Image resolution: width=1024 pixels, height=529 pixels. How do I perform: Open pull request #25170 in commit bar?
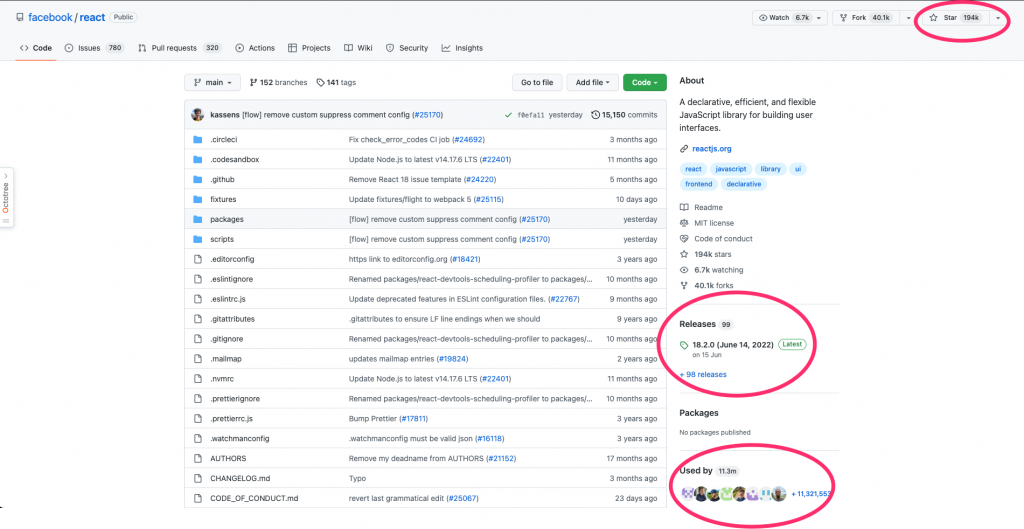428,115
